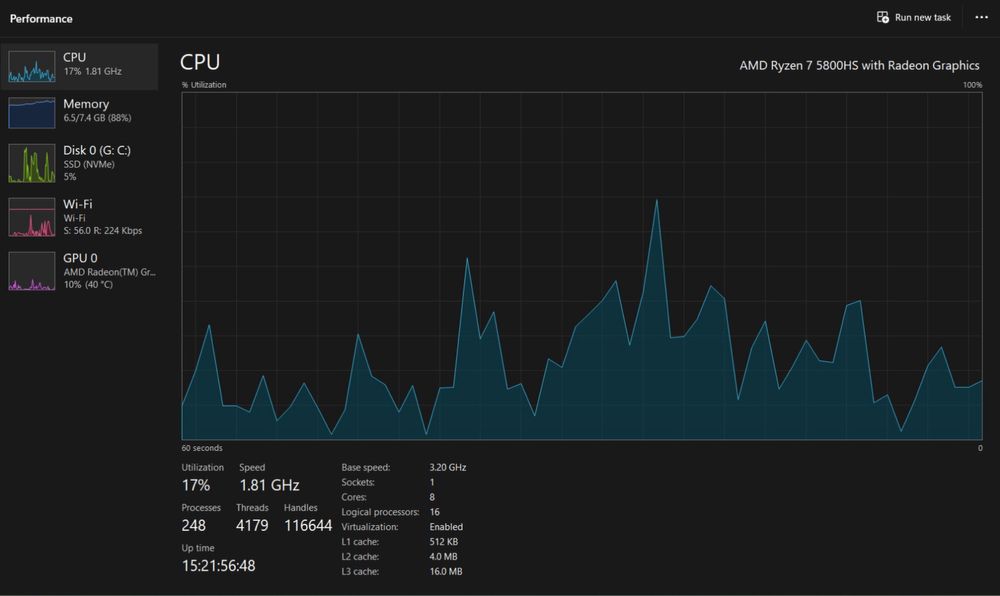Click the AMD Ryzen 7 5800HS processor name
This screenshot has width=1000, height=596.
pyautogui.click(x=859, y=65)
